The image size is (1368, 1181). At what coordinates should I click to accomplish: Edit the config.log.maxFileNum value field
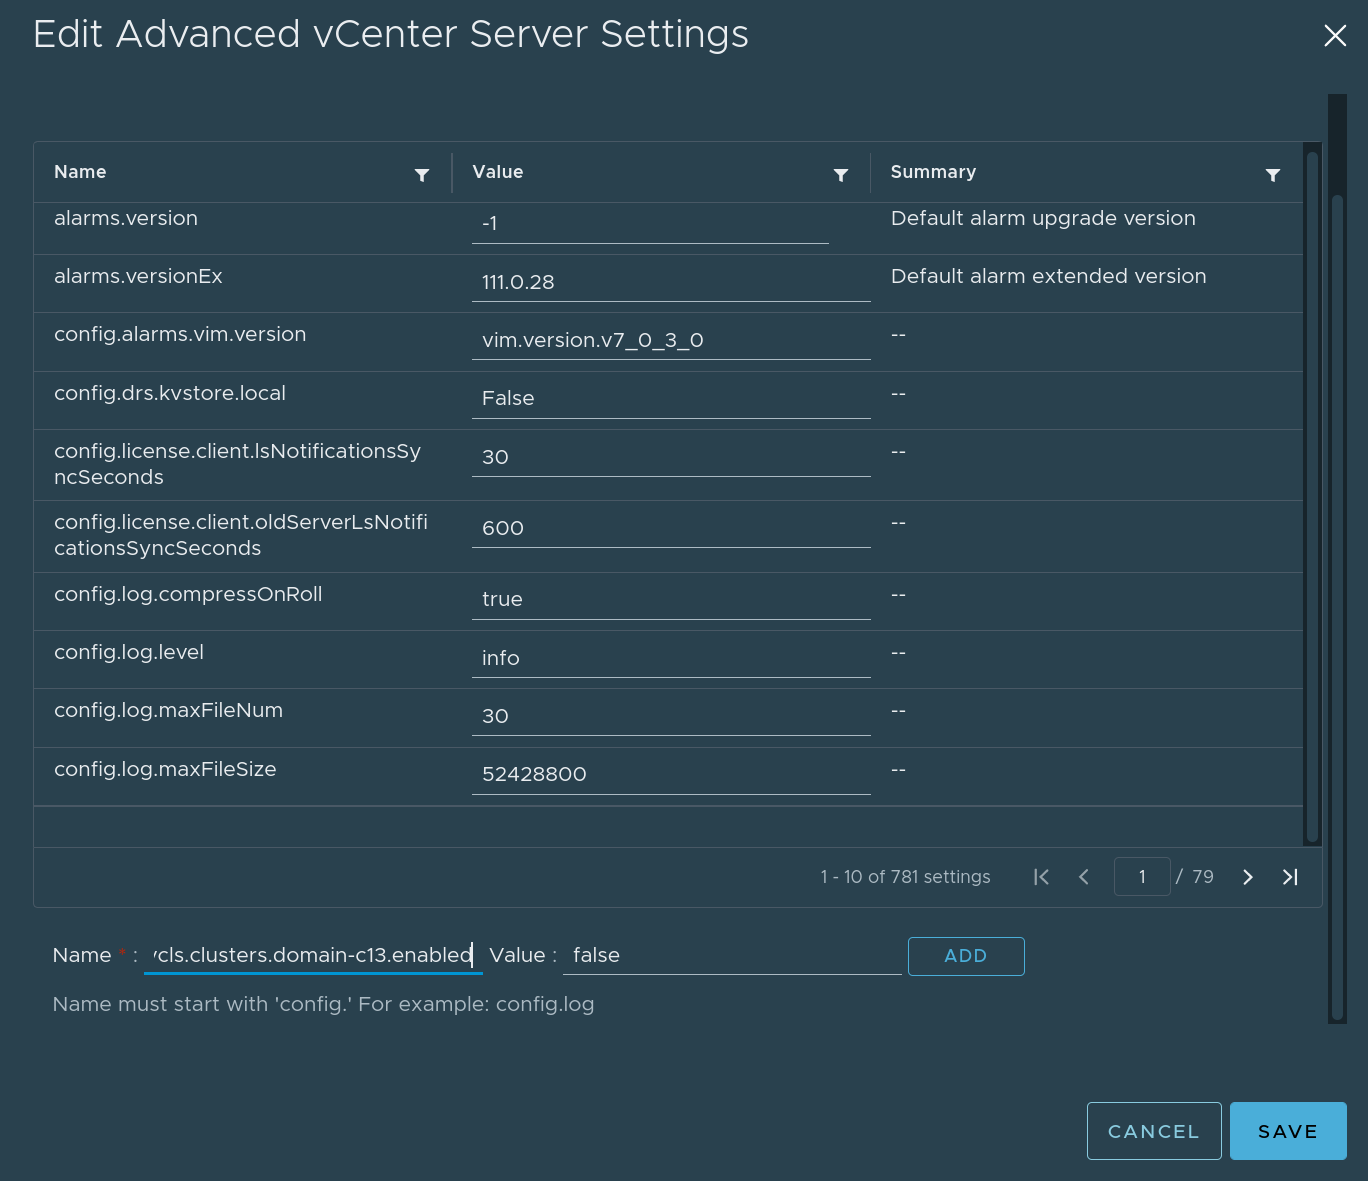671,716
